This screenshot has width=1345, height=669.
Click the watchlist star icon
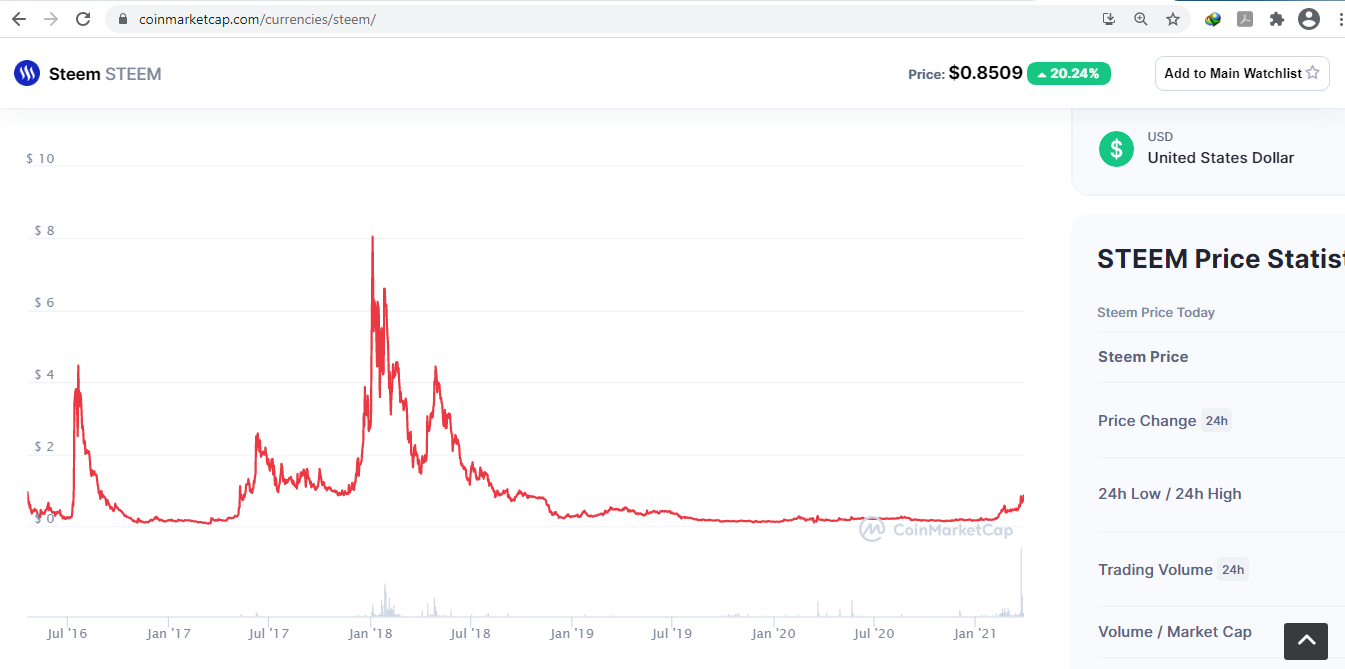pos(1313,73)
